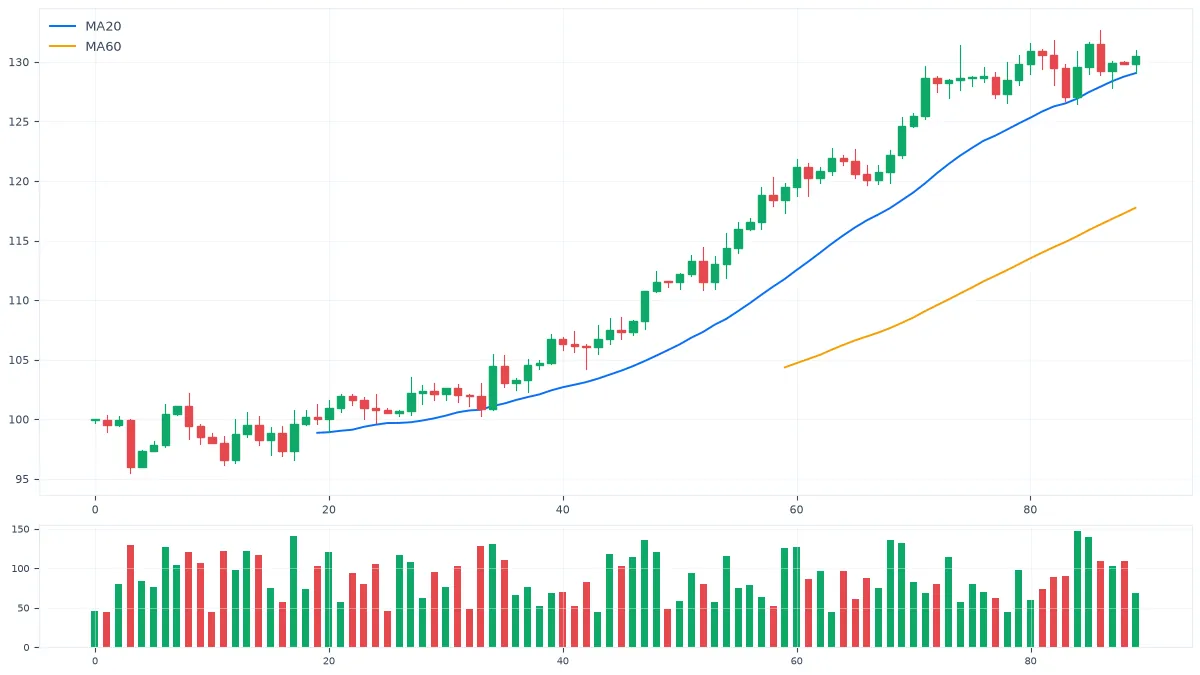Click the x-axis label 80 under volume chart

(1031, 661)
